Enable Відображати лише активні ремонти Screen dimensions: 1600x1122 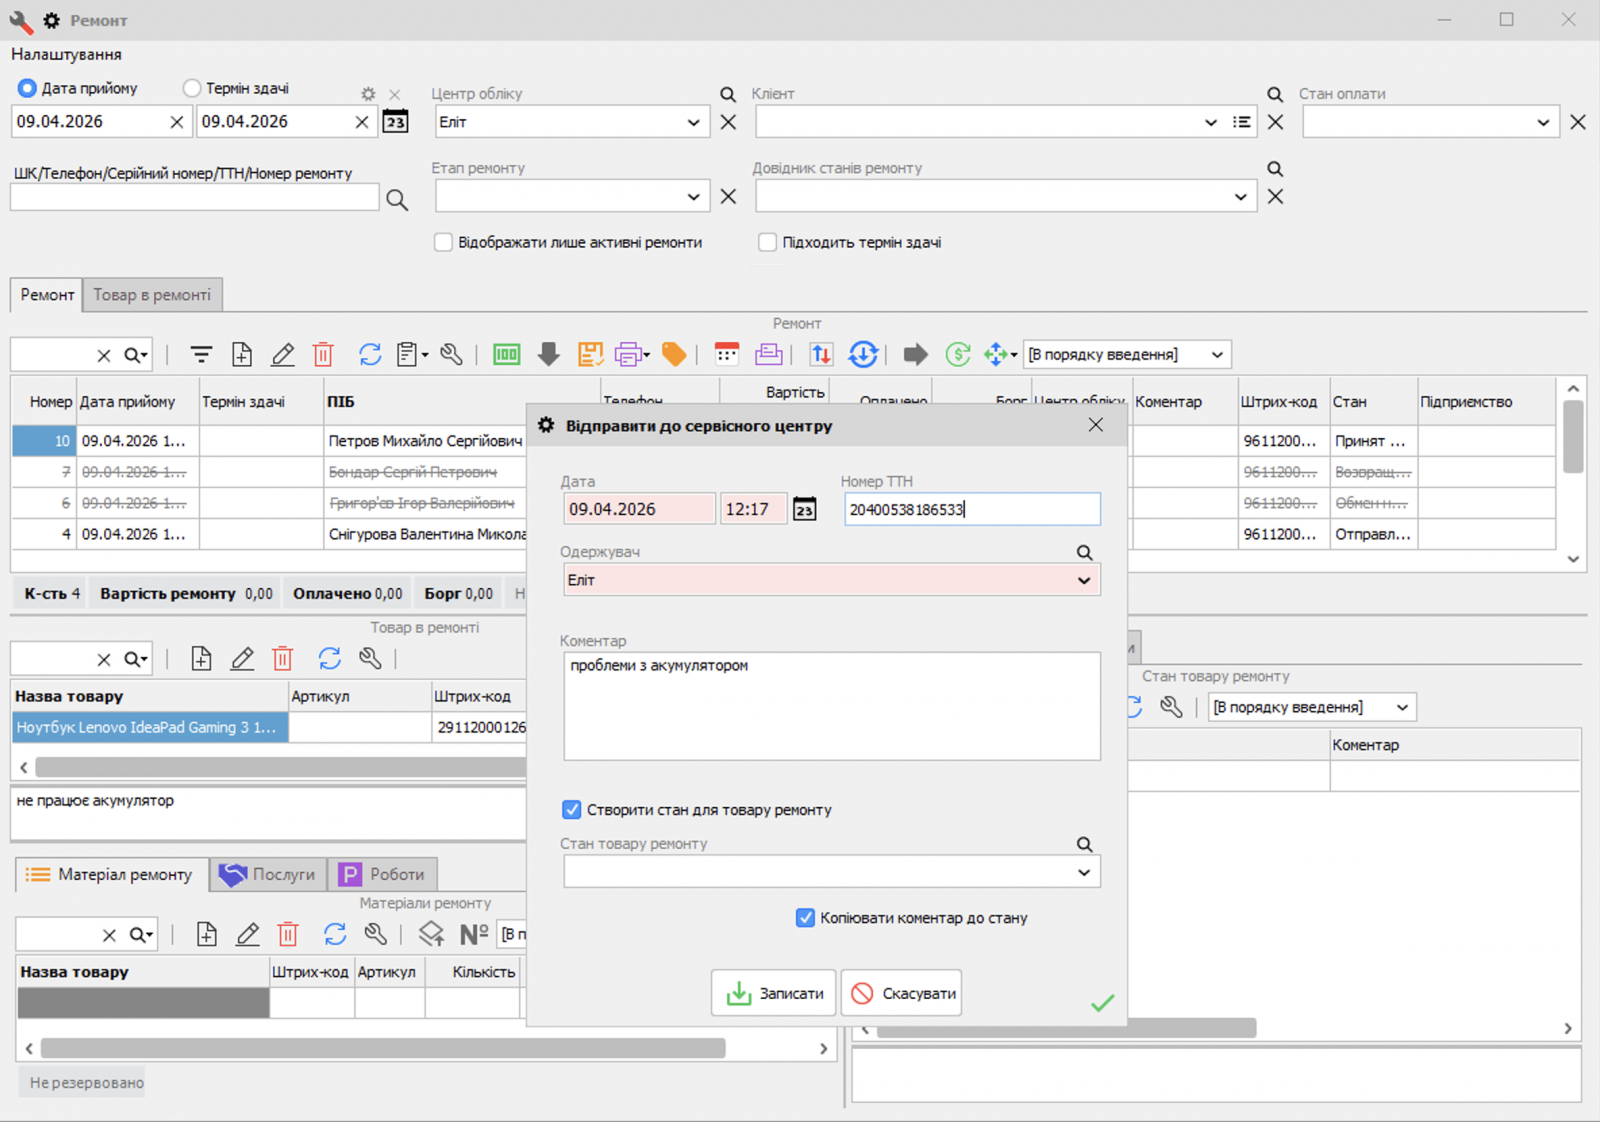[x=443, y=242]
